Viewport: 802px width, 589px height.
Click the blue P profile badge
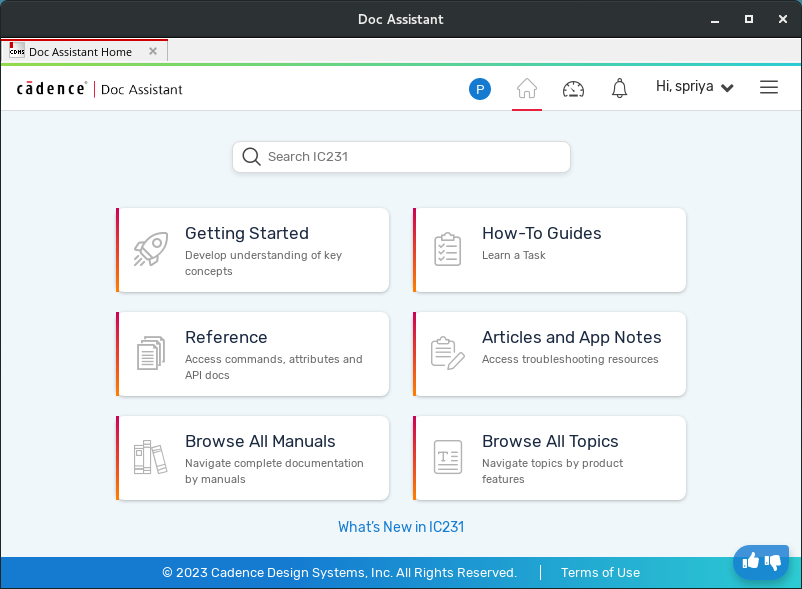tap(480, 90)
